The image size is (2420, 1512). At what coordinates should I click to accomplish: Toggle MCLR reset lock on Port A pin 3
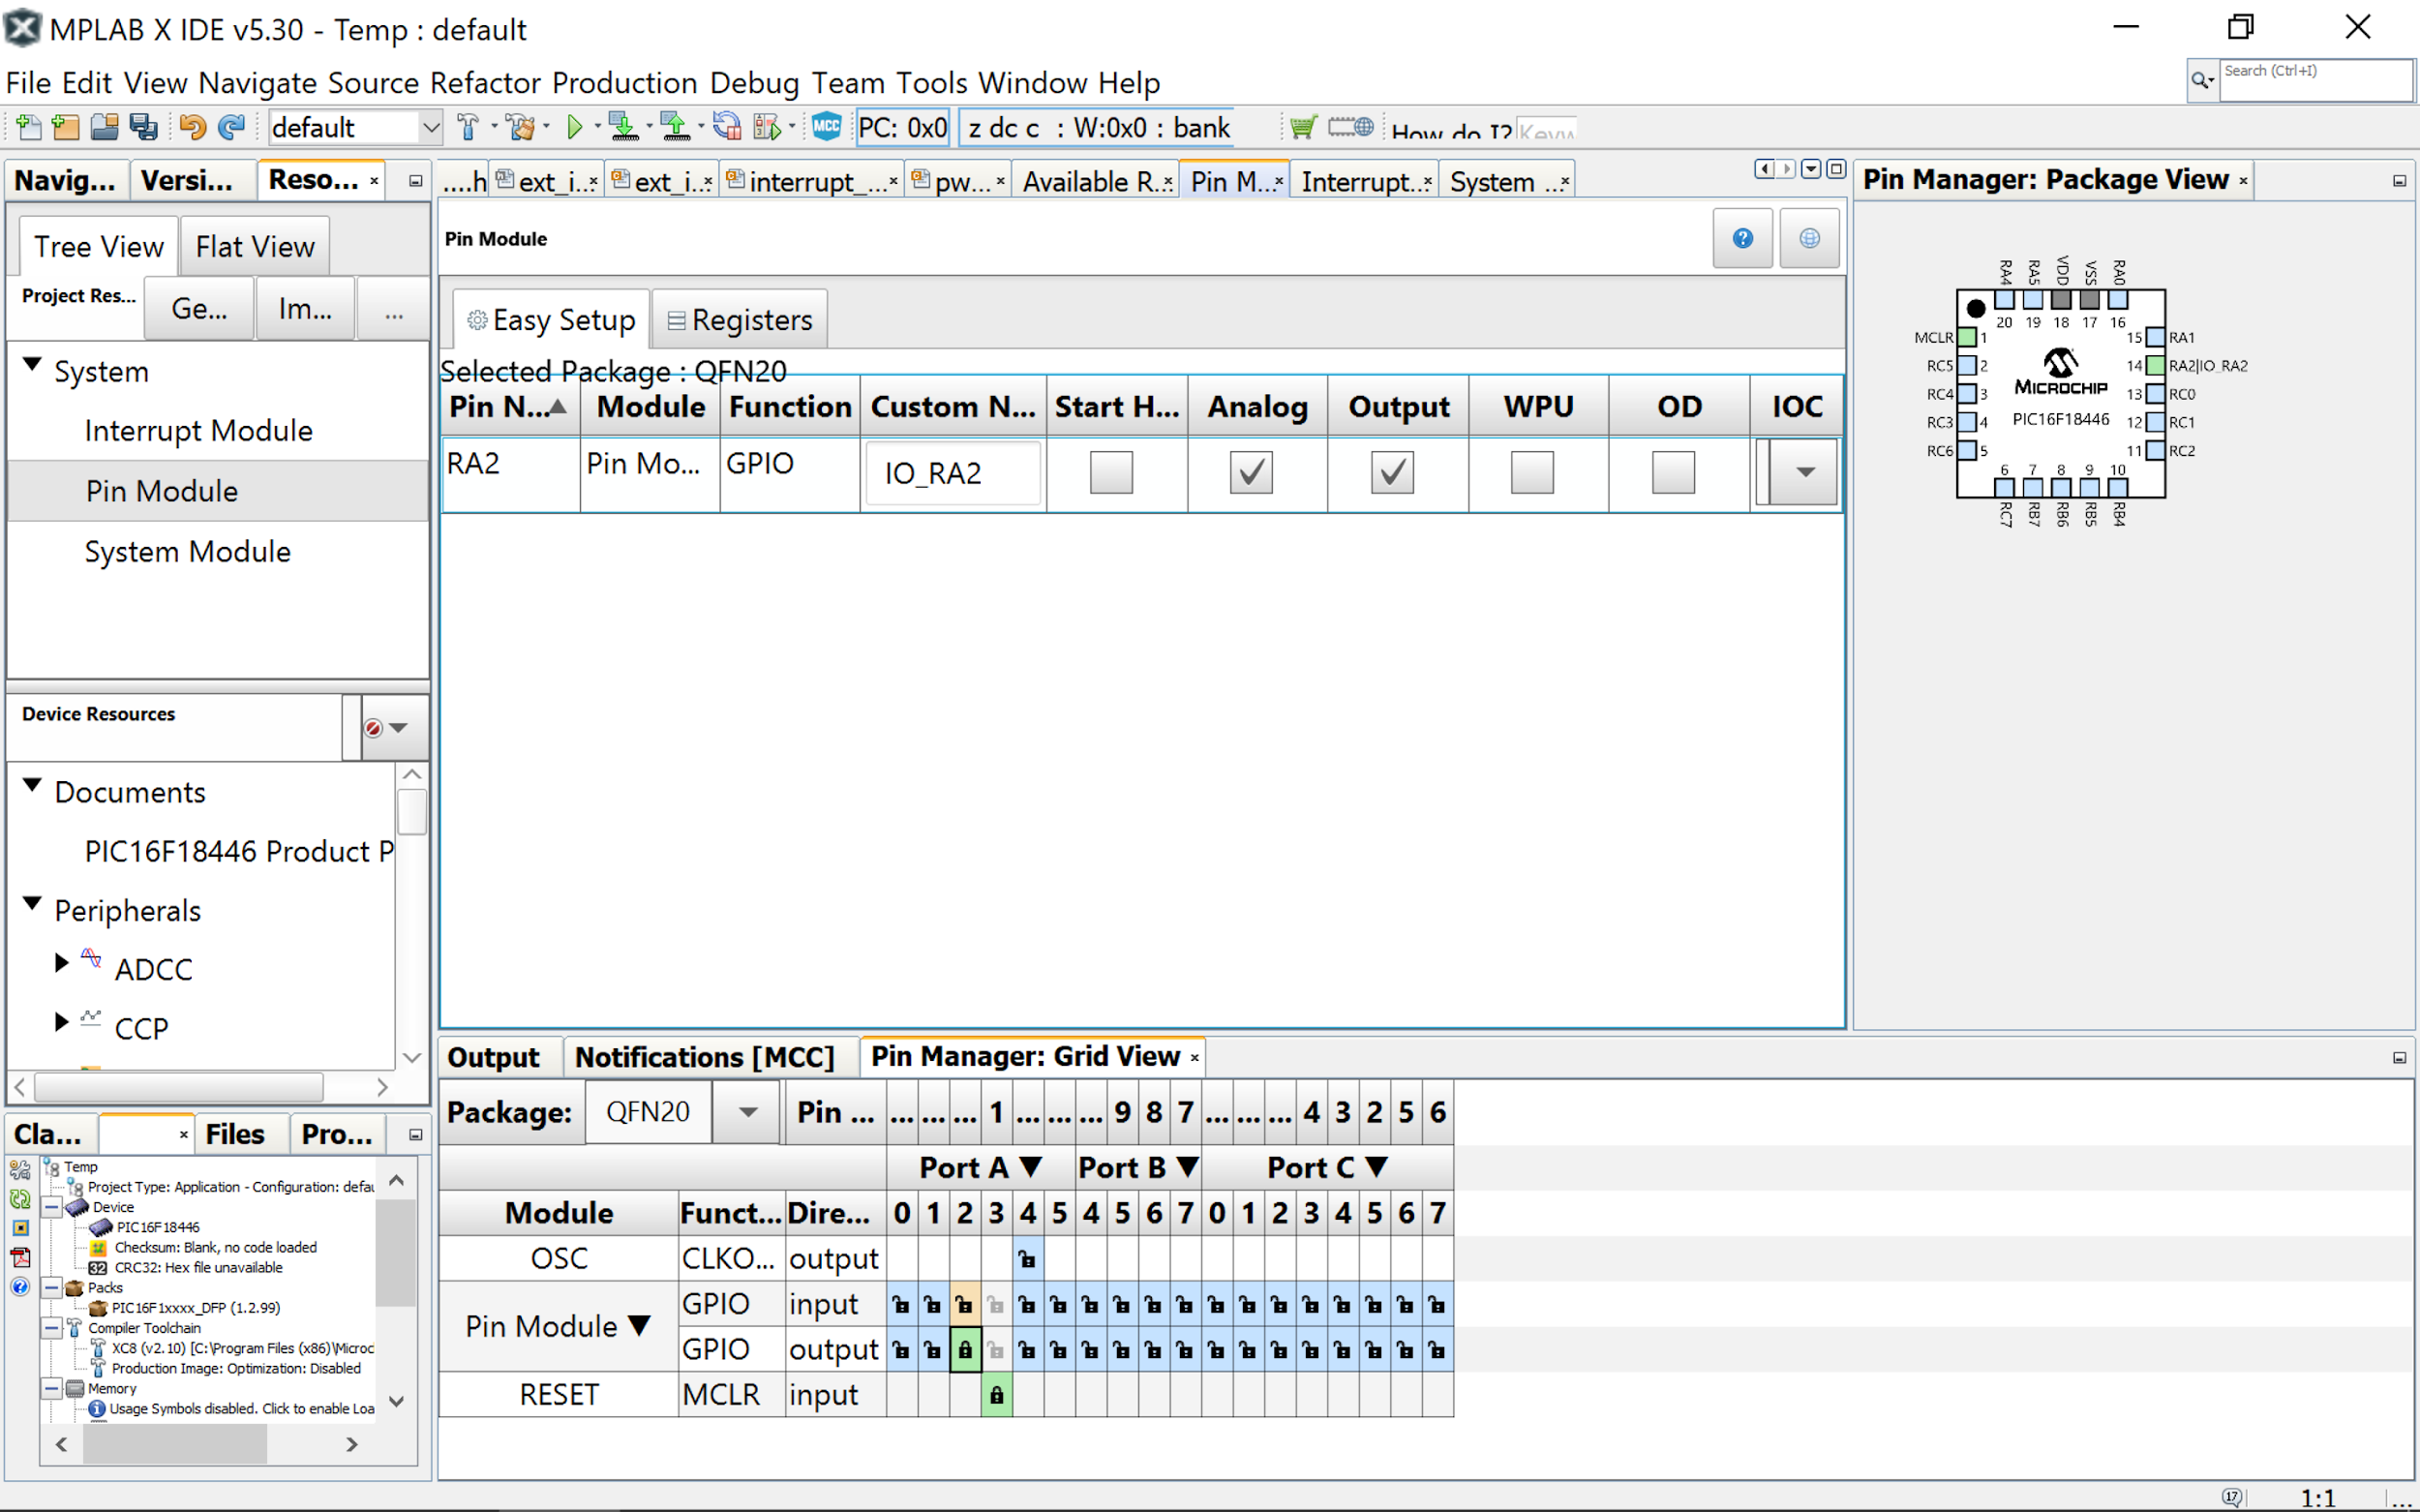click(x=997, y=1396)
